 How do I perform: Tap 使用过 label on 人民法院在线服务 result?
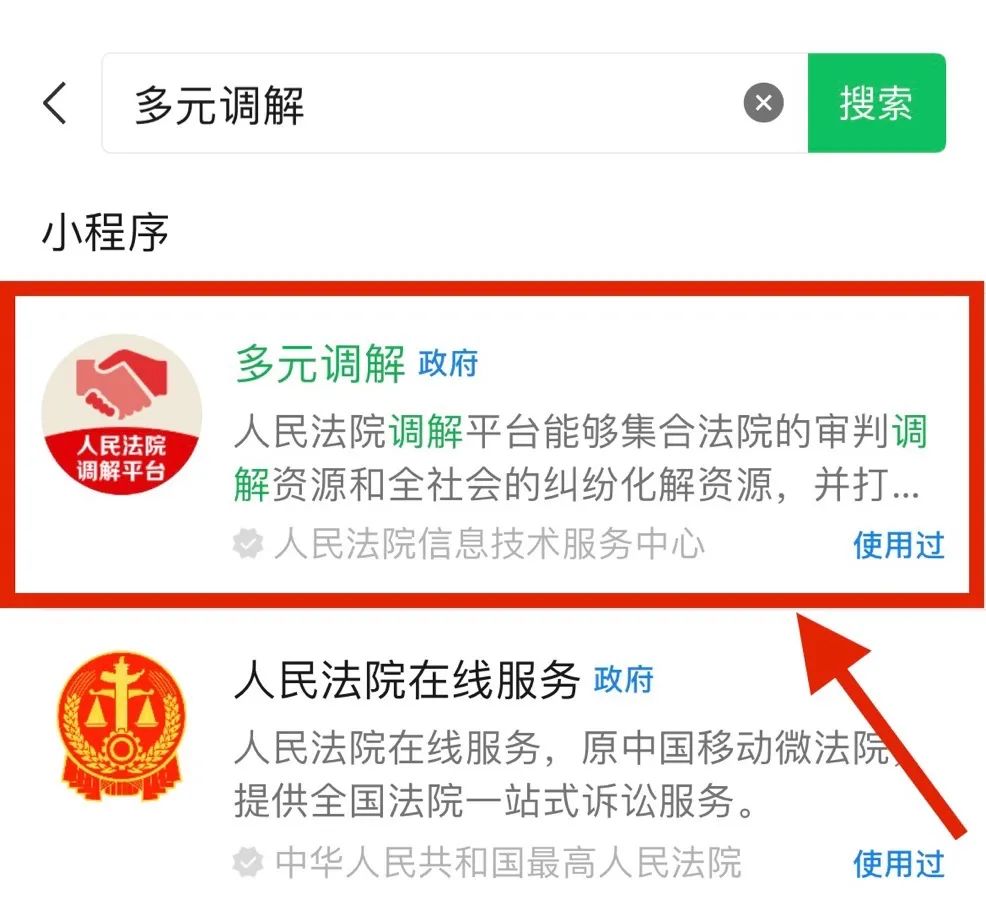tap(899, 863)
